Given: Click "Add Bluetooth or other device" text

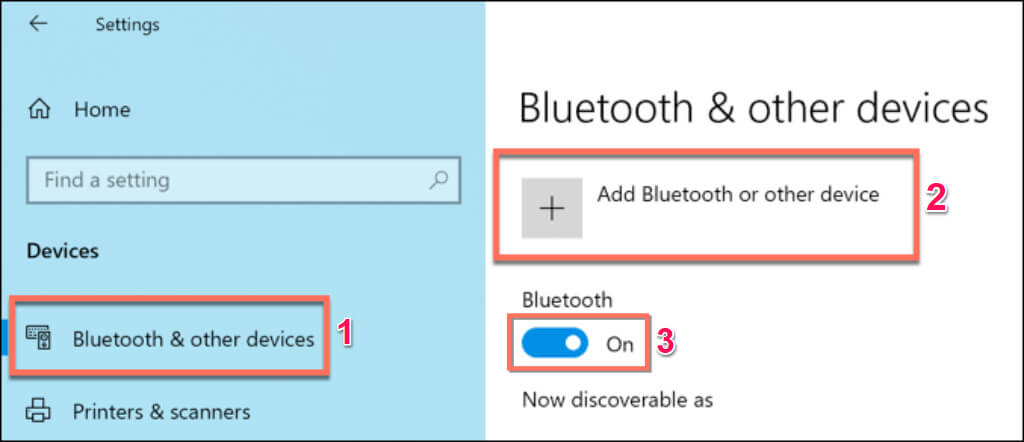Looking at the screenshot, I should 737,194.
